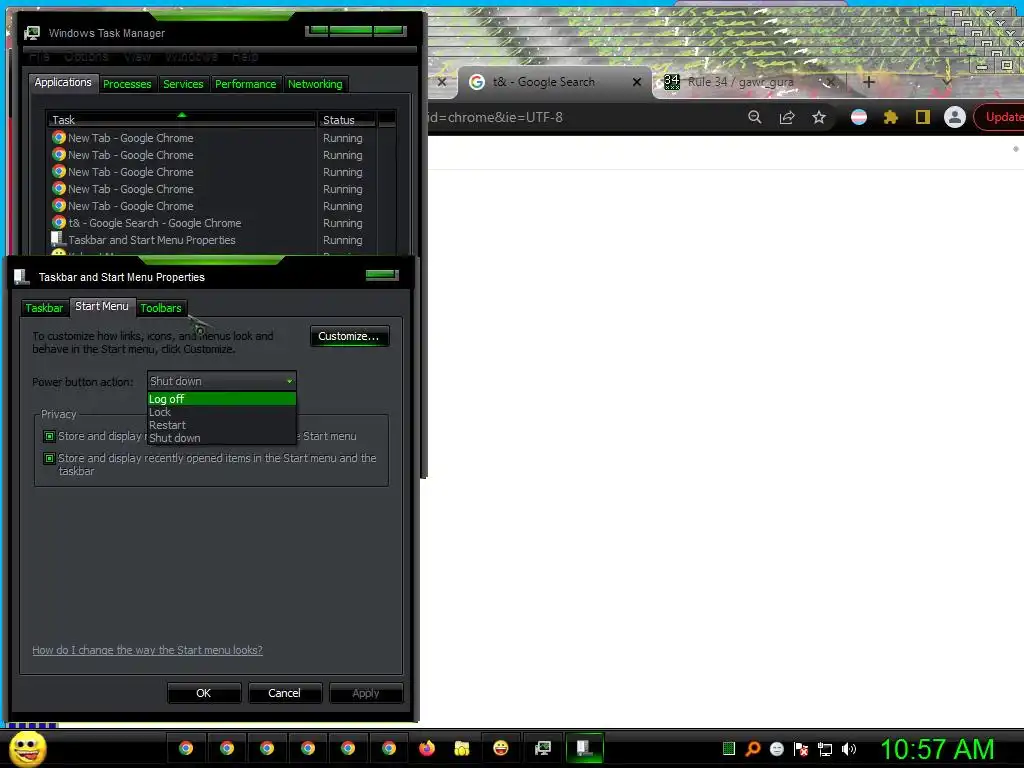1024x768 pixels.
Task: Toggle Chrome side panel icon
Action: (923, 118)
